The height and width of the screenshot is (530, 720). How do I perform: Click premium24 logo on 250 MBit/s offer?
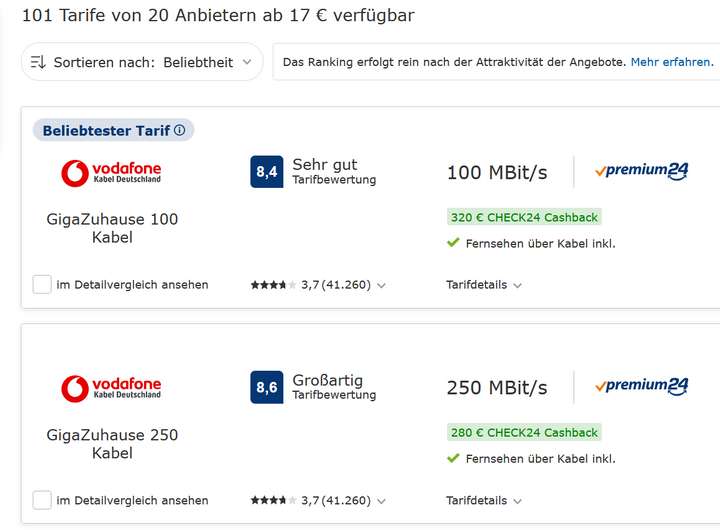pos(641,386)
